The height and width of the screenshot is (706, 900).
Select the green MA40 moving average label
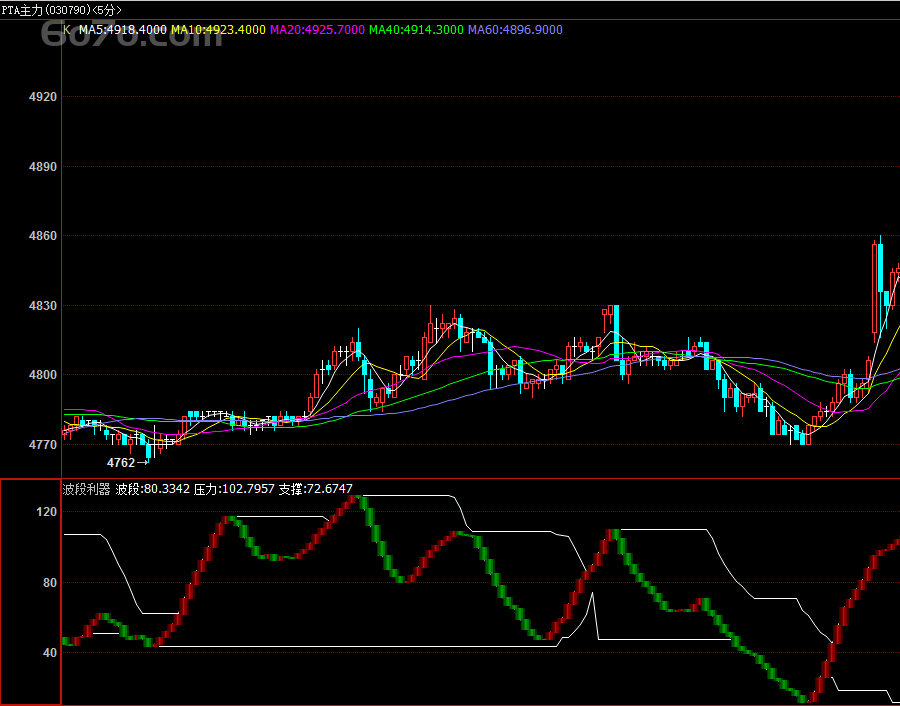click(x=416, y=30)
